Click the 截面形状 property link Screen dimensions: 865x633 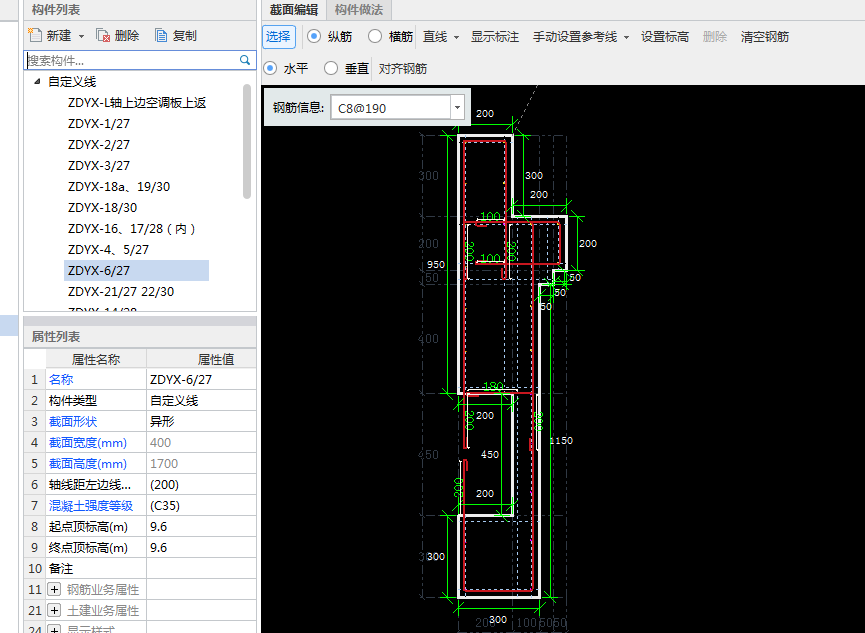click(x=73, y=422)
